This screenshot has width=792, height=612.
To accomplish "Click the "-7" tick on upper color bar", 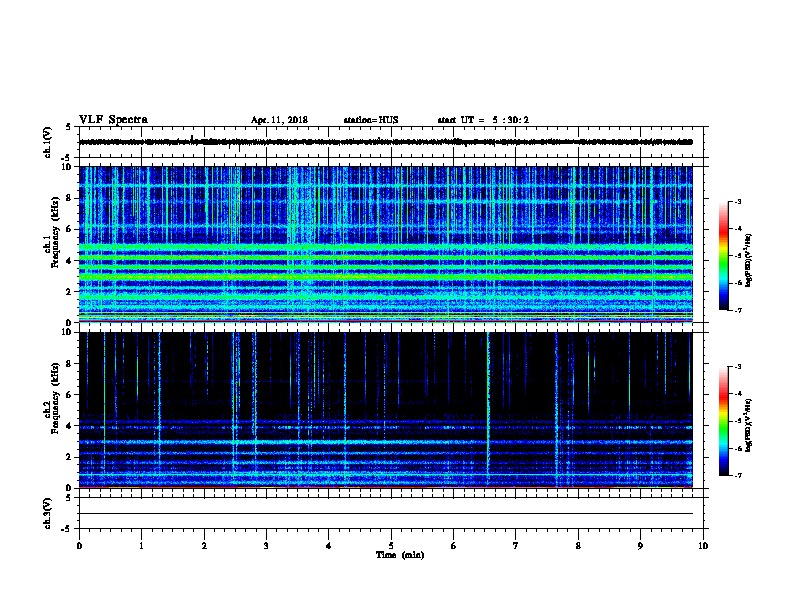I will coord(737,310).
